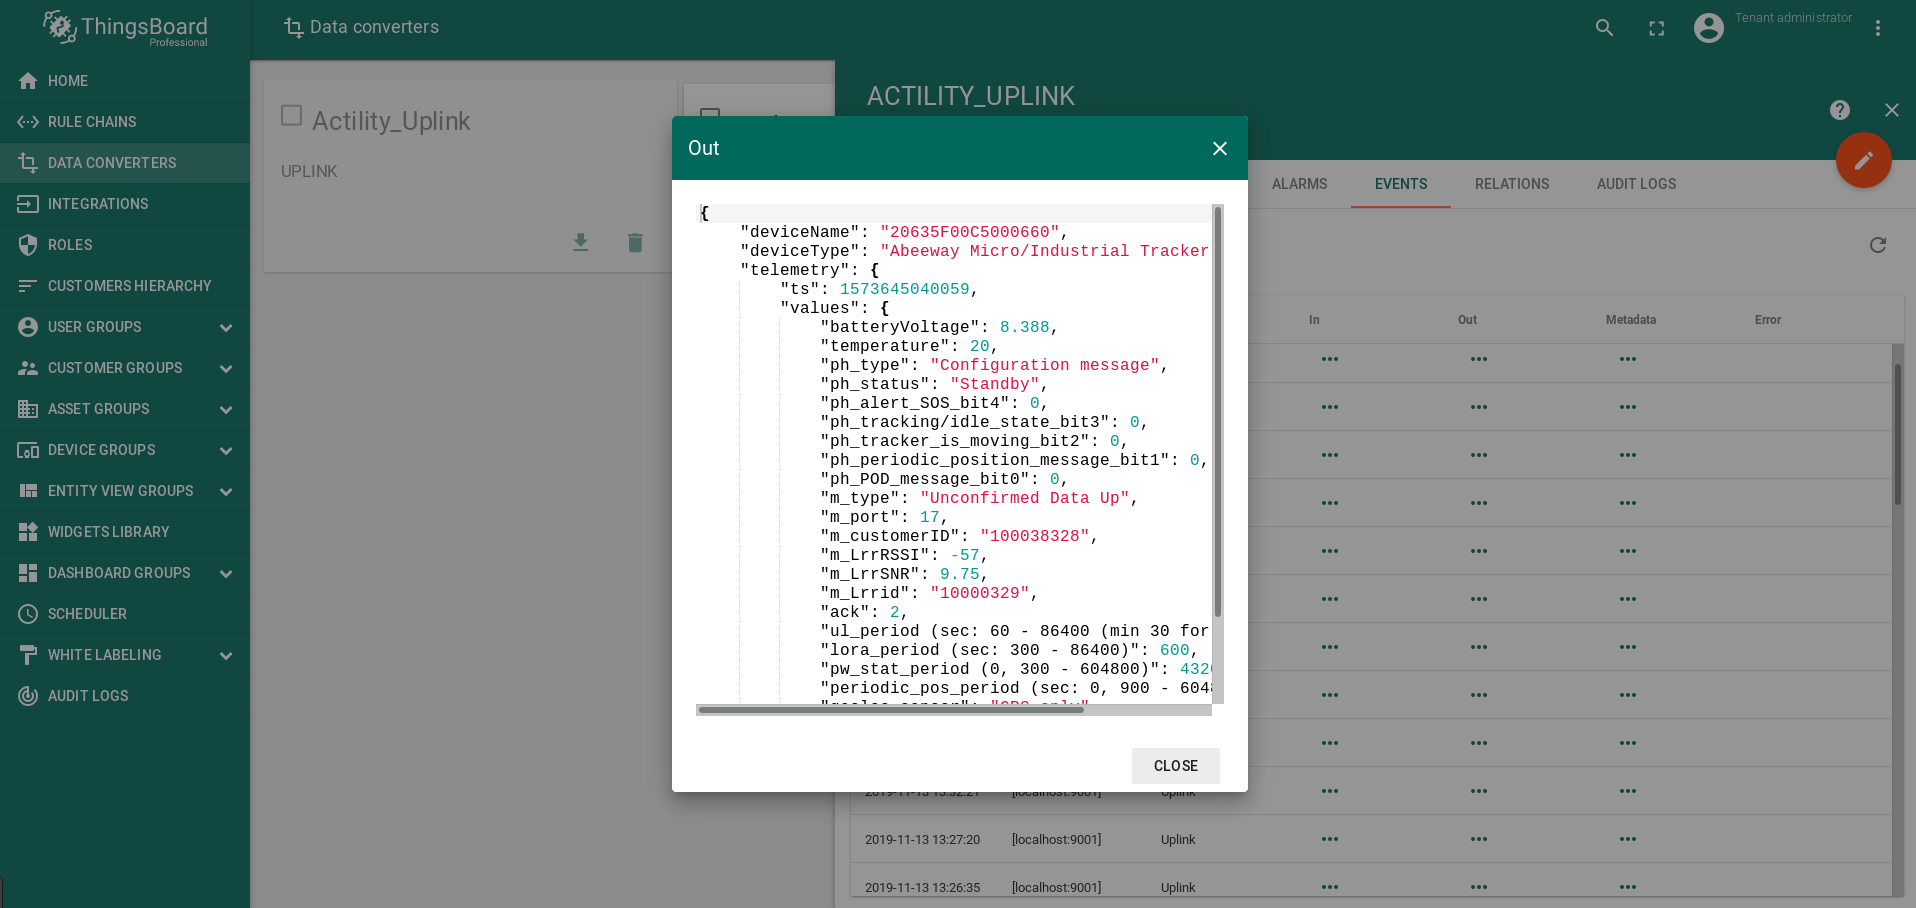Open Customer Groups sidebar item
Screen dimensions: 1916x908
(125, 368)
